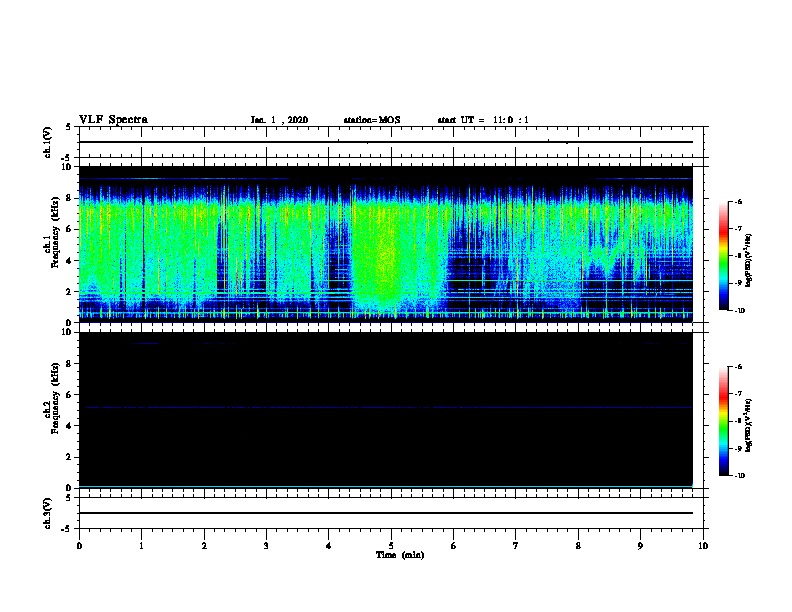Click time axis tick label "10"

point(703,546)
